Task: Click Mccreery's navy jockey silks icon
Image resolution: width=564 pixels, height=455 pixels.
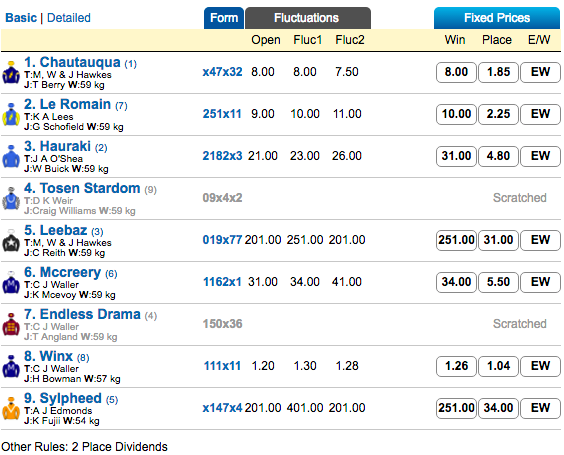Action: (x=11, y=282)
